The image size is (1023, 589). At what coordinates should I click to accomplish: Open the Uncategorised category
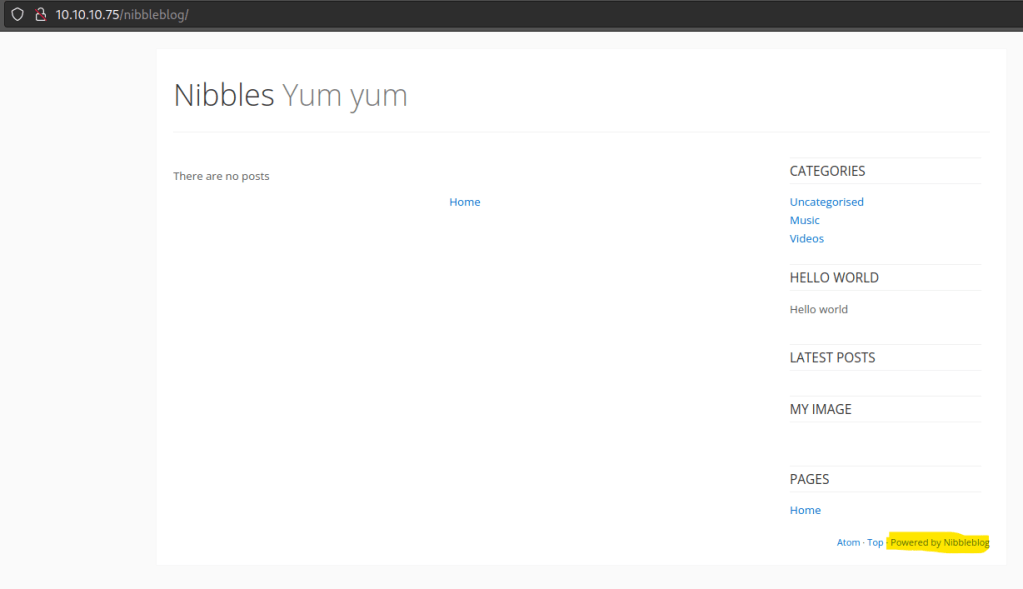click(826, 202)
